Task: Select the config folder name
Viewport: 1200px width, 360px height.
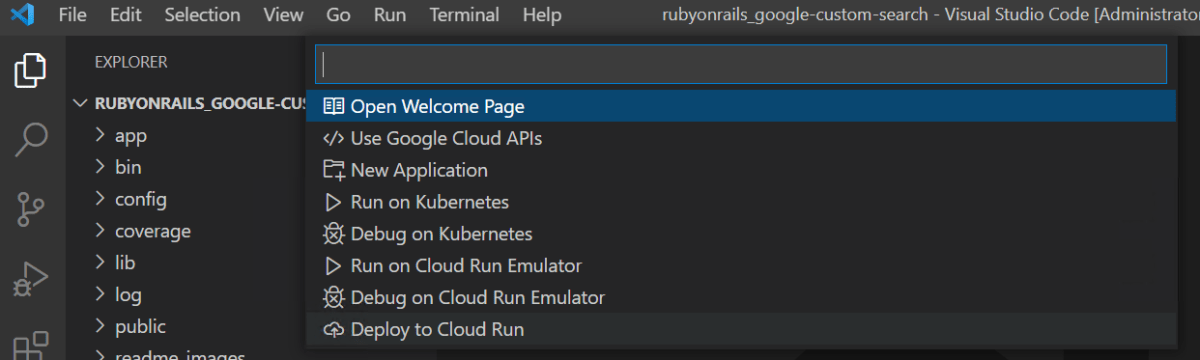Action: (141, 200)
